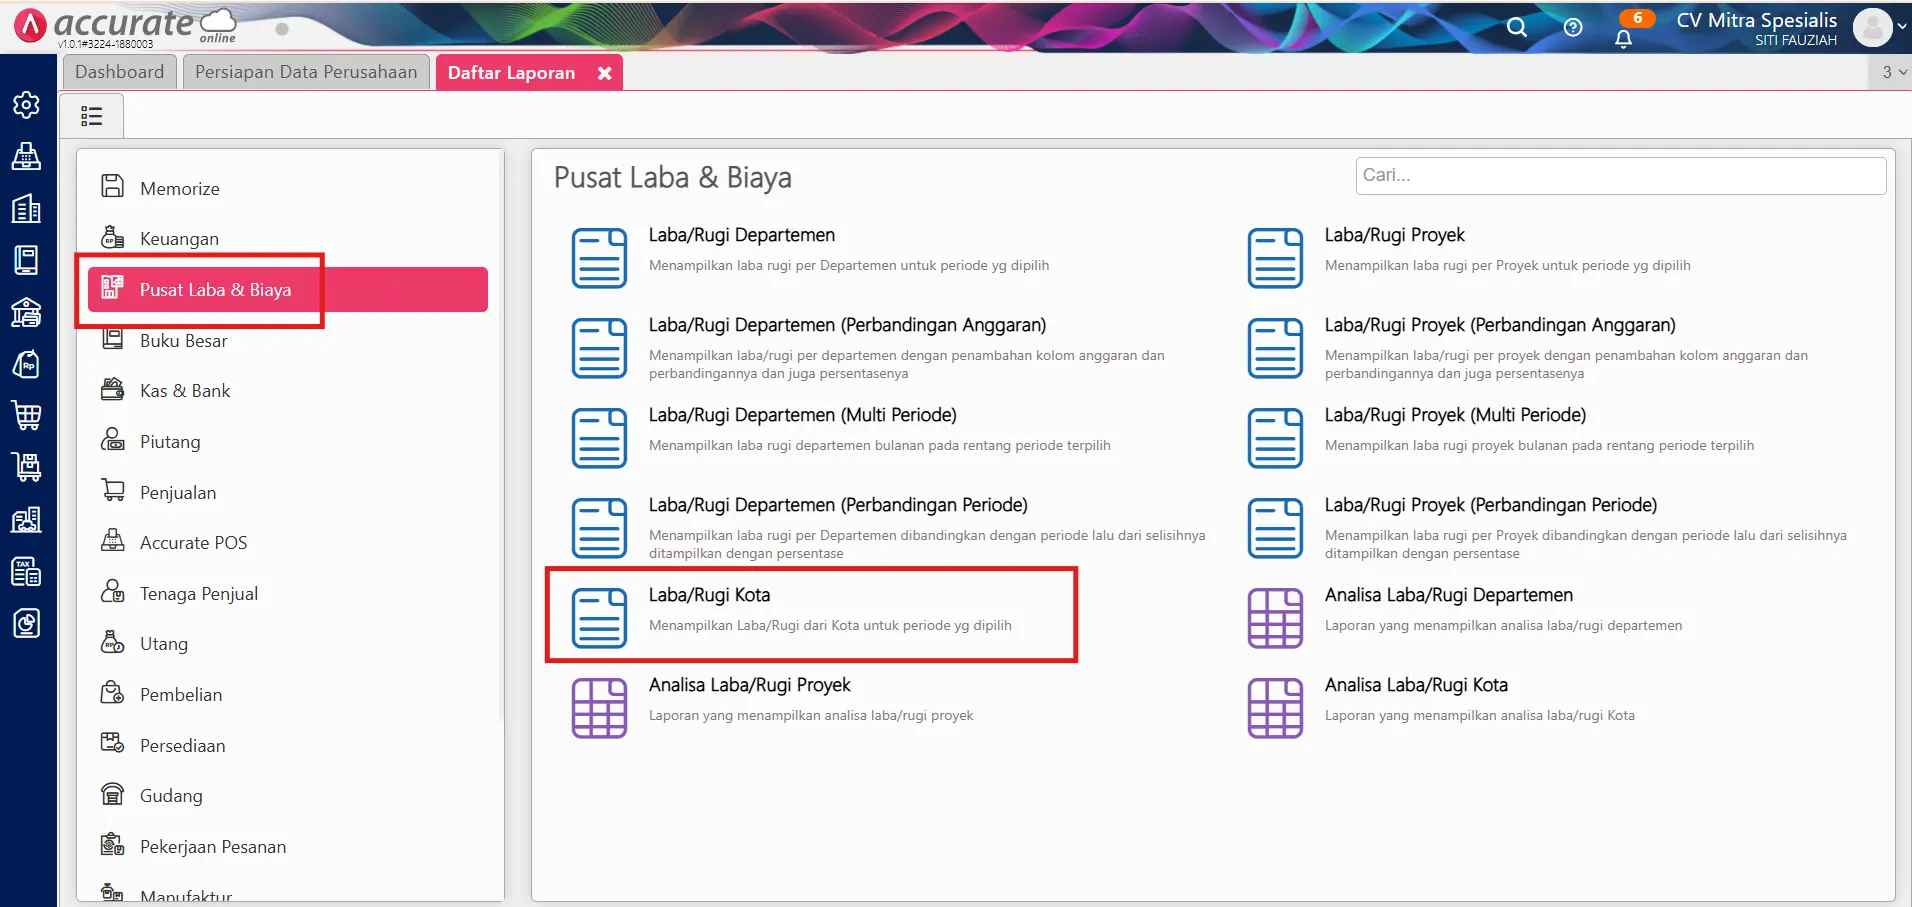Image resolution: width=1912 pixels, height=907 pixels.
Task: Toggle the report list view icon
Action: click(92, 116)
